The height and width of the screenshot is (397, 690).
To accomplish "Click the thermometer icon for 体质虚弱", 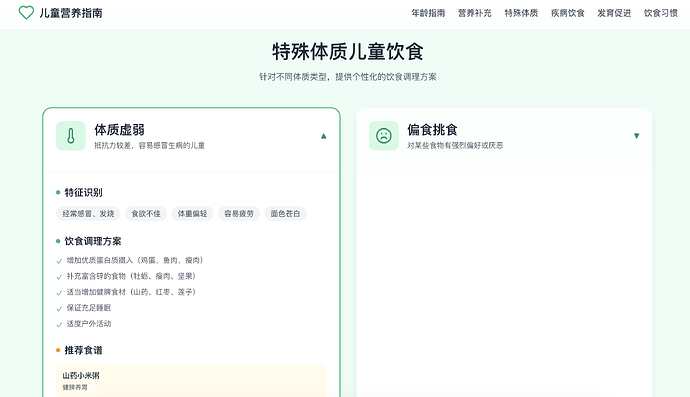I will (71, 136).
